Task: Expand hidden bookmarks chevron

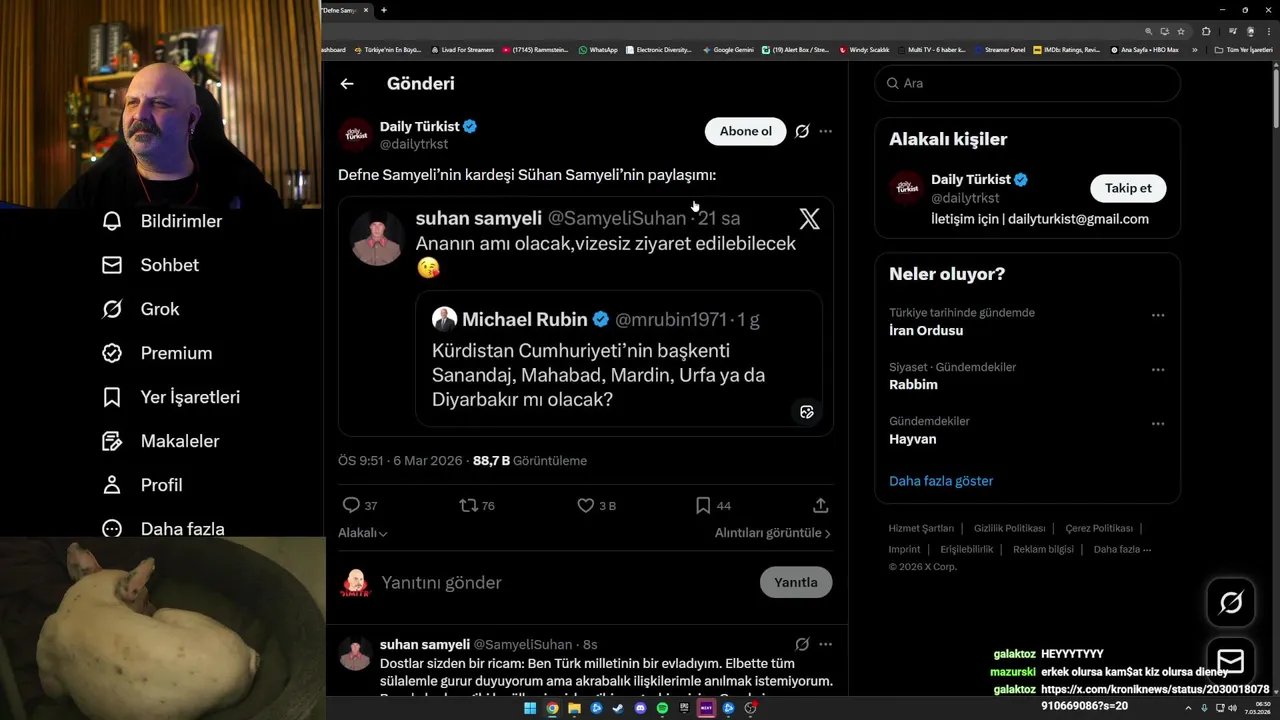Action: pos(1195,49)
